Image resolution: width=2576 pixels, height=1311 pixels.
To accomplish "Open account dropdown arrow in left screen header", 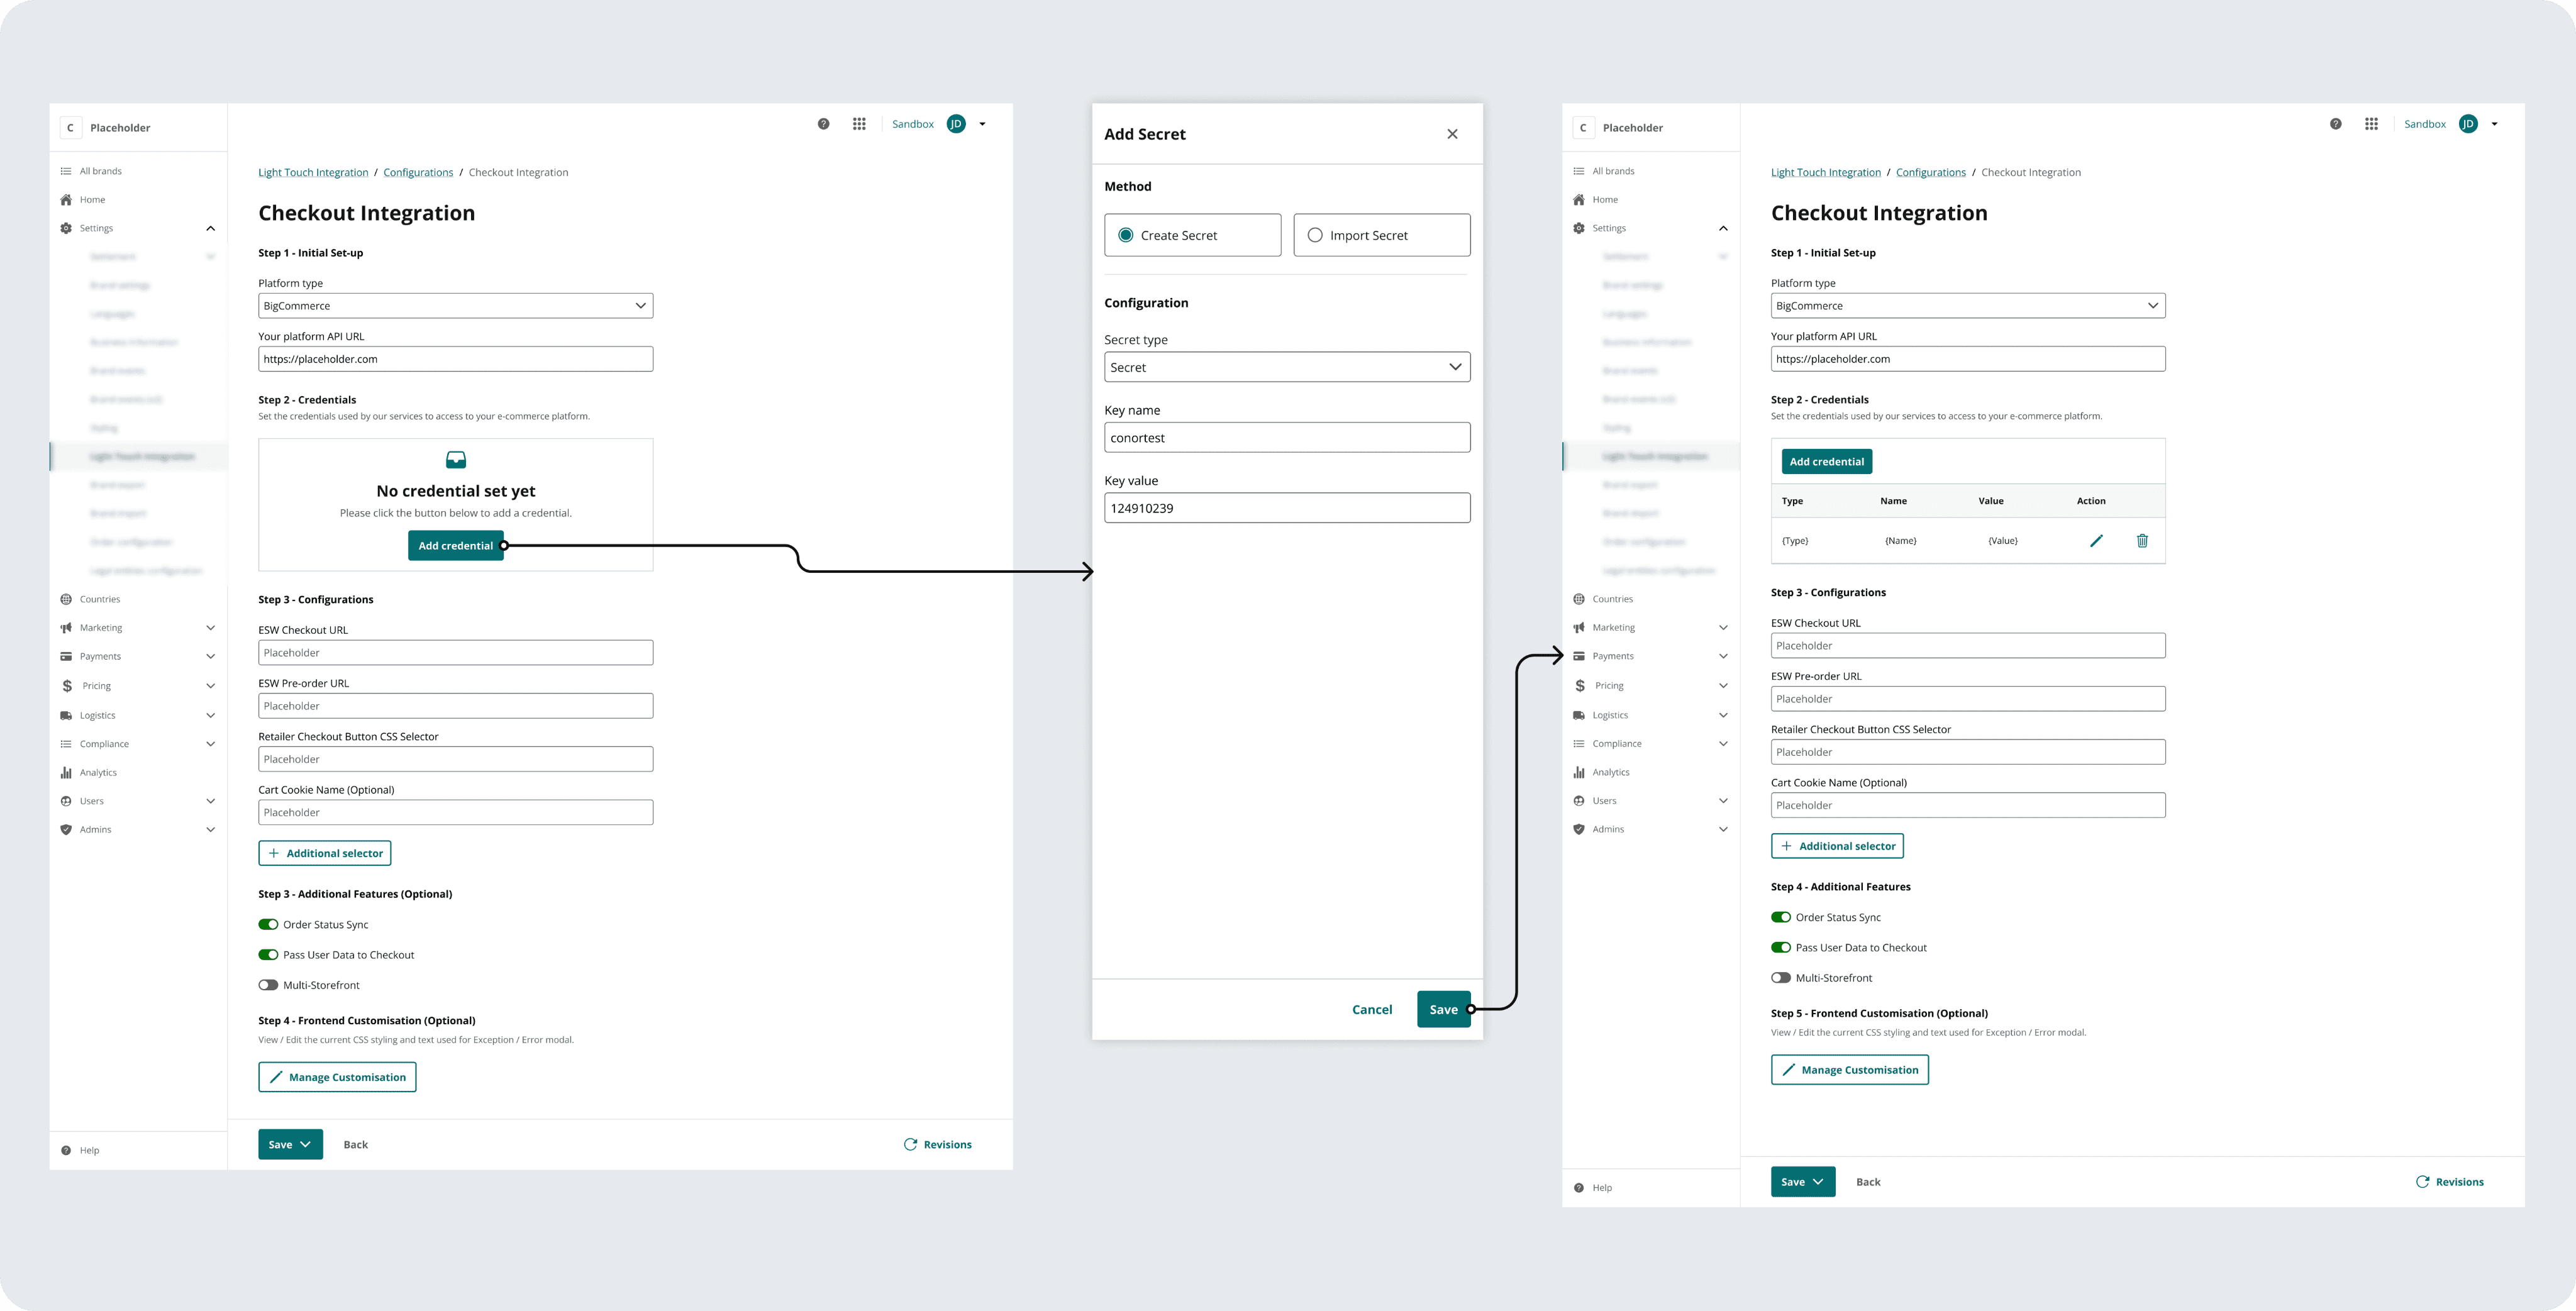I will coord(982,124).
